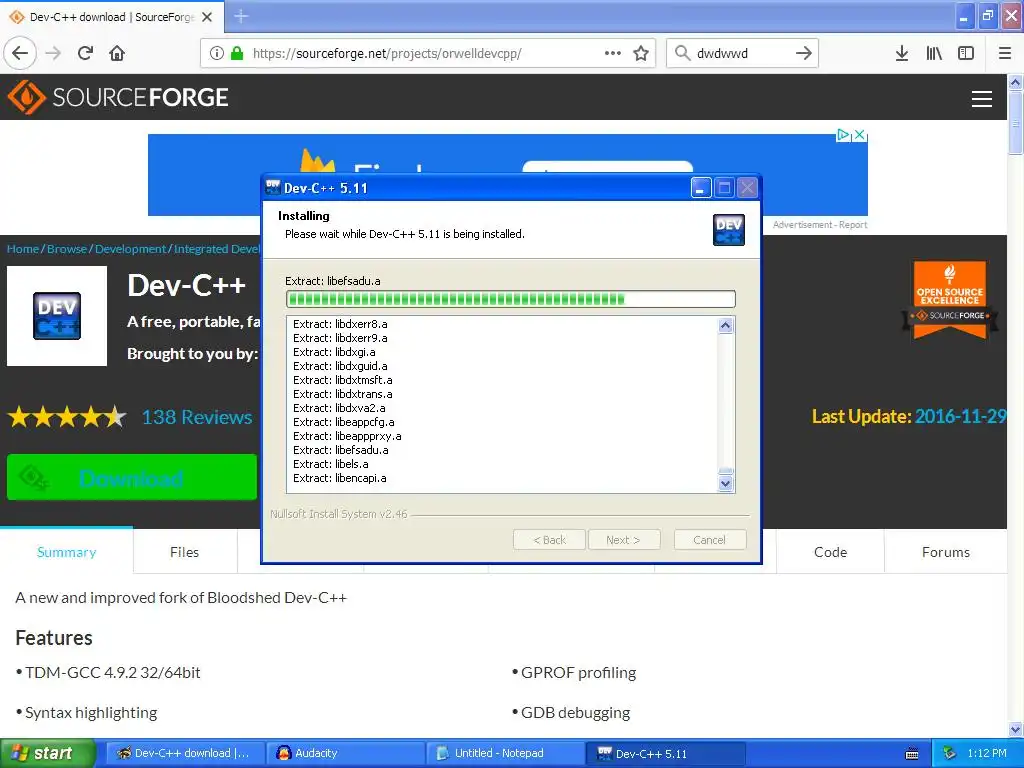The width and height of the screenshot is (1024, 768).
Task: Click the browser forward arrow
Action: tap(53, 53)
